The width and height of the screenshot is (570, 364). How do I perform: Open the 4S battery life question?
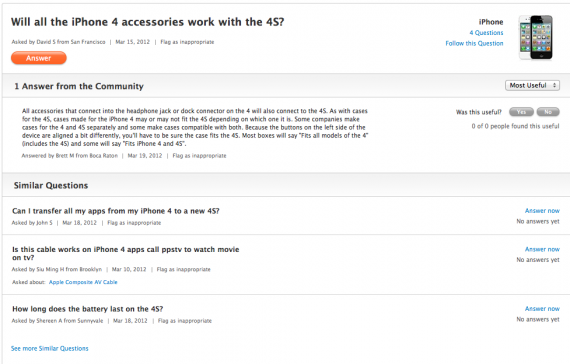coord(88,309)
